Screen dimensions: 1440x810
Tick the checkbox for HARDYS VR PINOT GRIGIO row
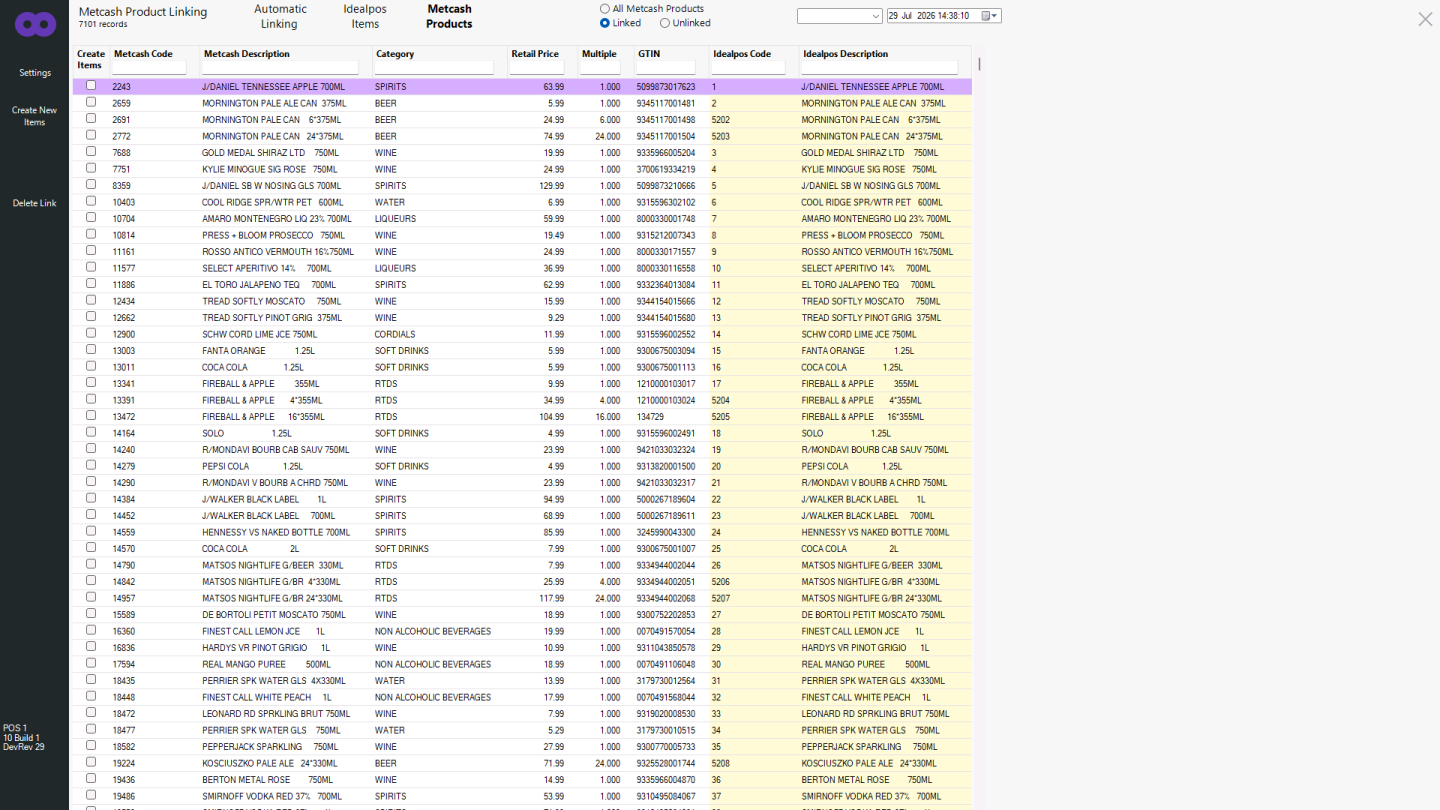[91, 647]
